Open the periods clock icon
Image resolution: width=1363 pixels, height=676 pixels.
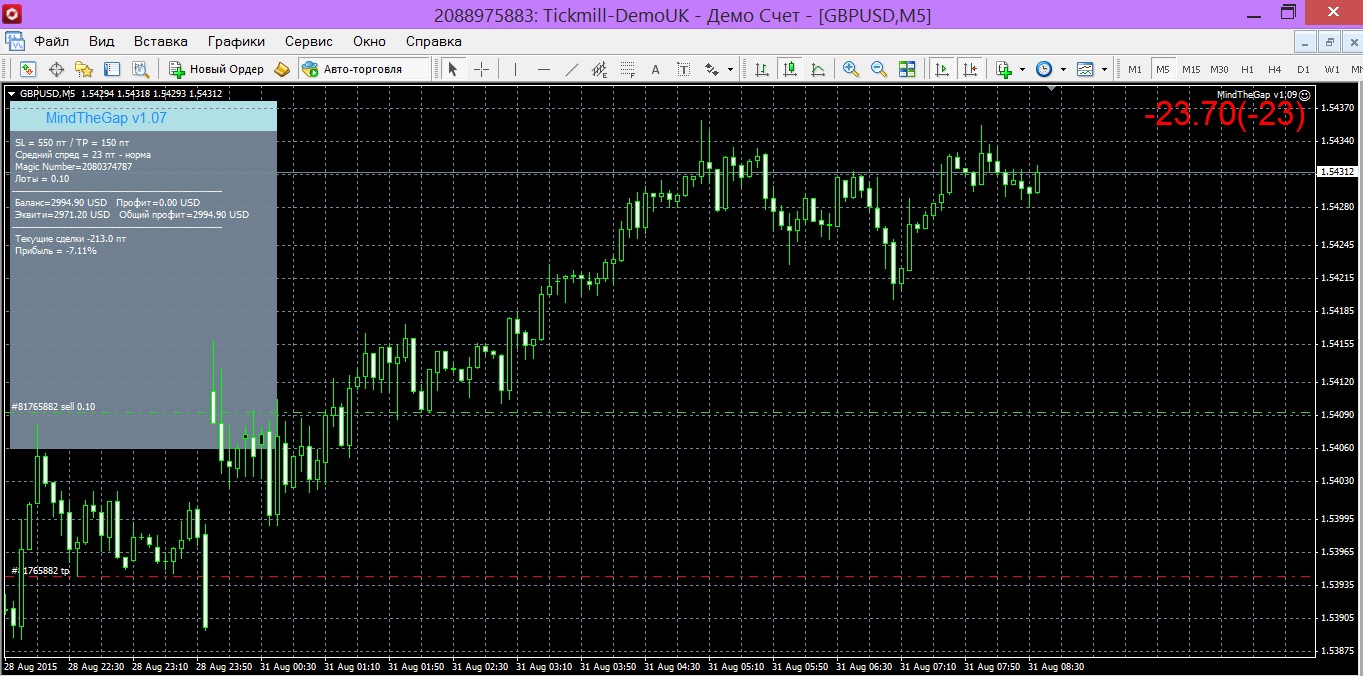pos(1044,69)
